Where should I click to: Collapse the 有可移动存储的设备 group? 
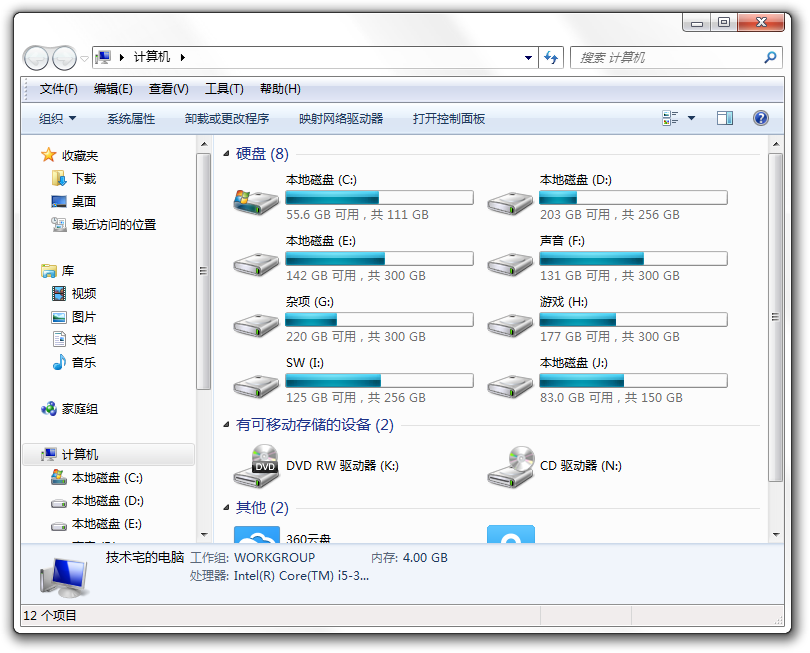(228, 425)
